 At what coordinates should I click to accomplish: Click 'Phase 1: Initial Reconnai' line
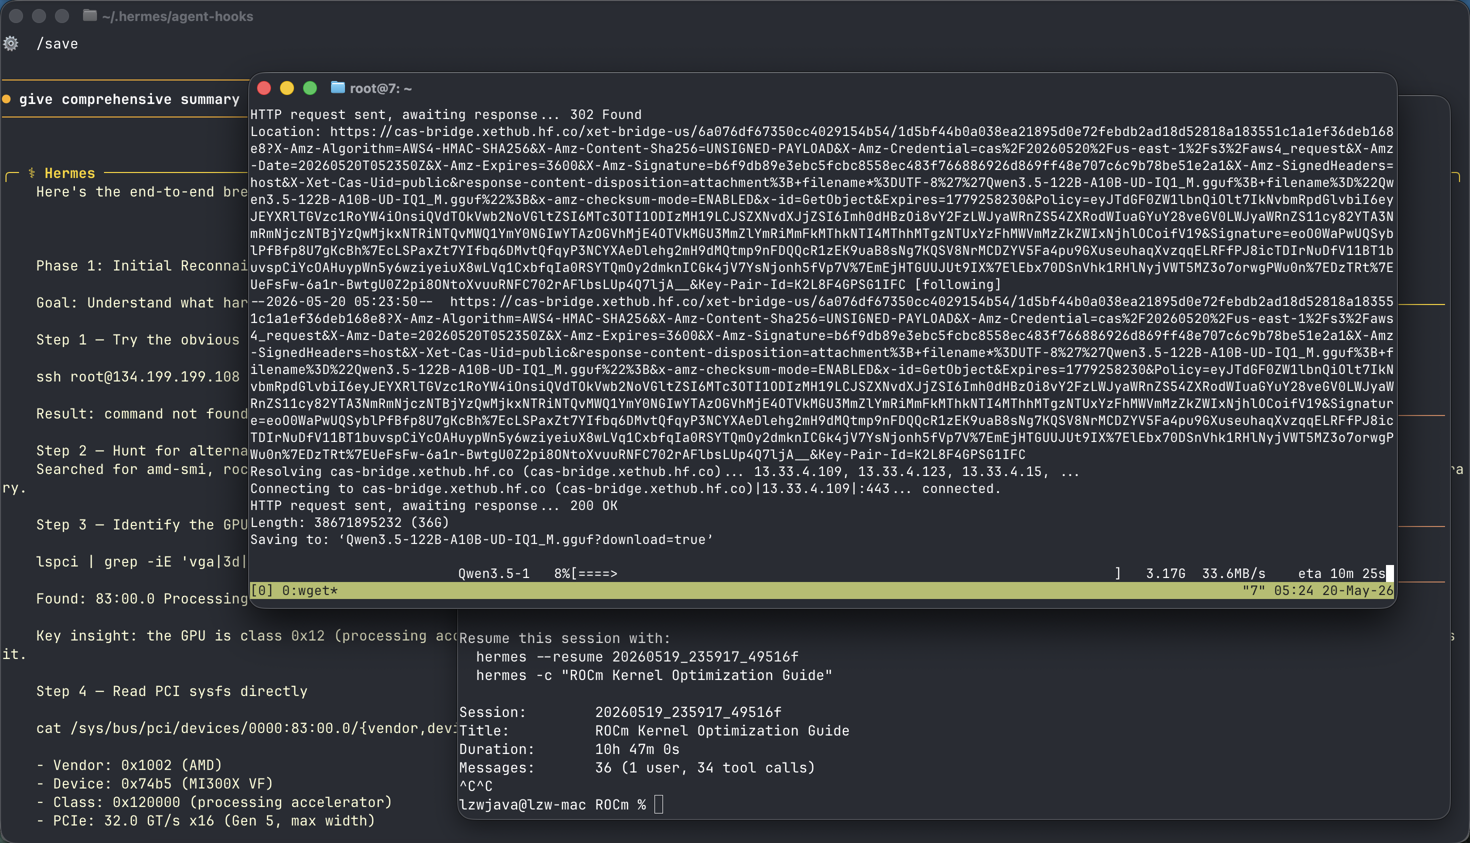(x=141, y=266)
